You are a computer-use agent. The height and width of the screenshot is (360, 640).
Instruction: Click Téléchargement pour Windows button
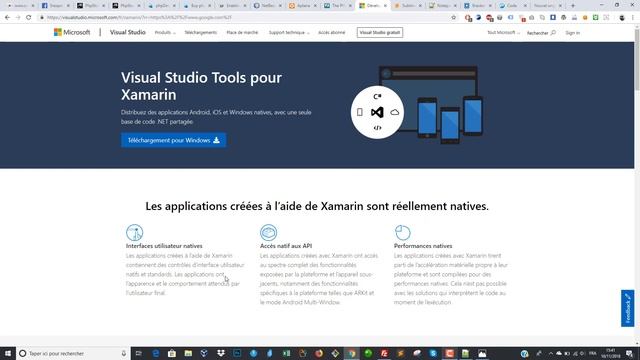point(173,140)
